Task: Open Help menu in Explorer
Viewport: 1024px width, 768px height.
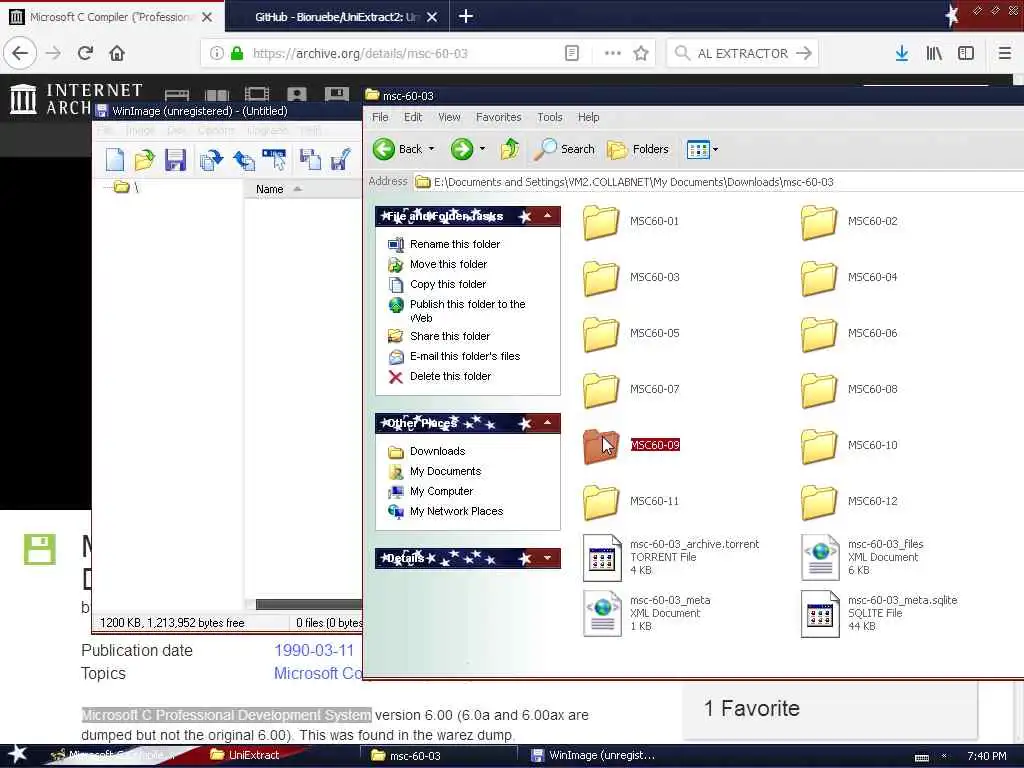Action: (x=588, y=118)
